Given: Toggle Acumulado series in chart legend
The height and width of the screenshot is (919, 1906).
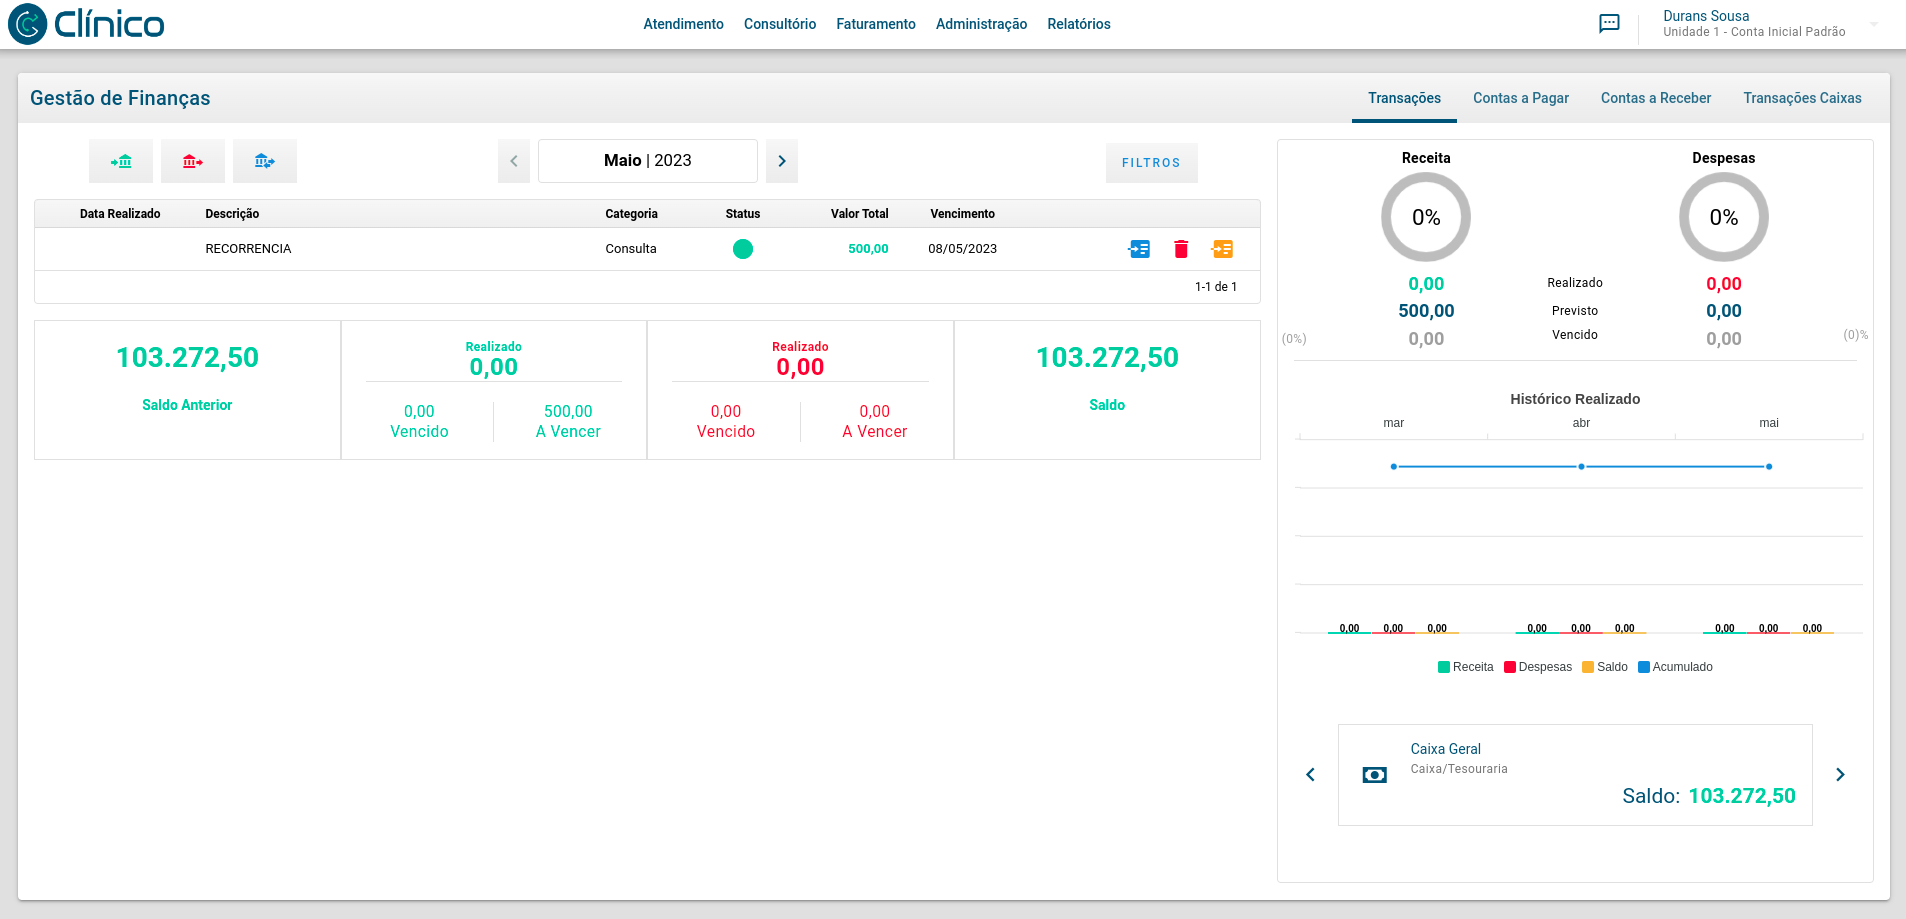Looking at the screenshot, I should [1675, 667].
